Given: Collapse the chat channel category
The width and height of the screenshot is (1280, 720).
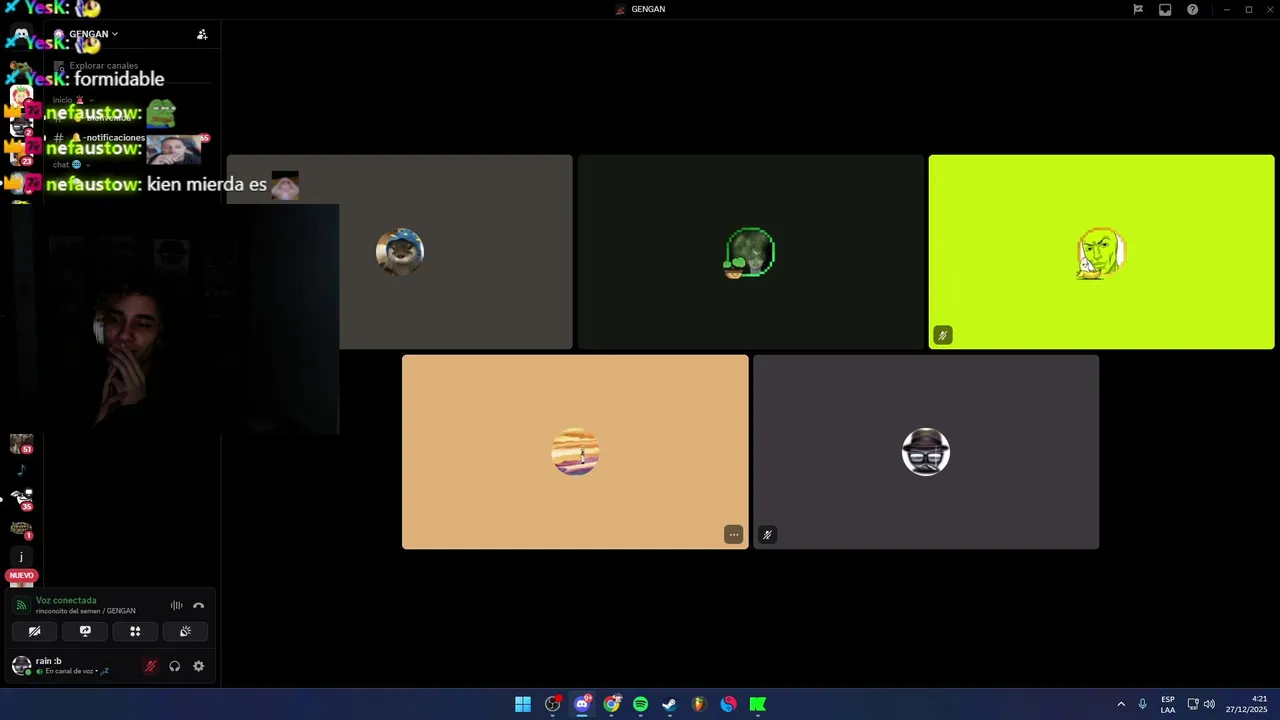Looking at the screenshot, I should tap(70, 164).
